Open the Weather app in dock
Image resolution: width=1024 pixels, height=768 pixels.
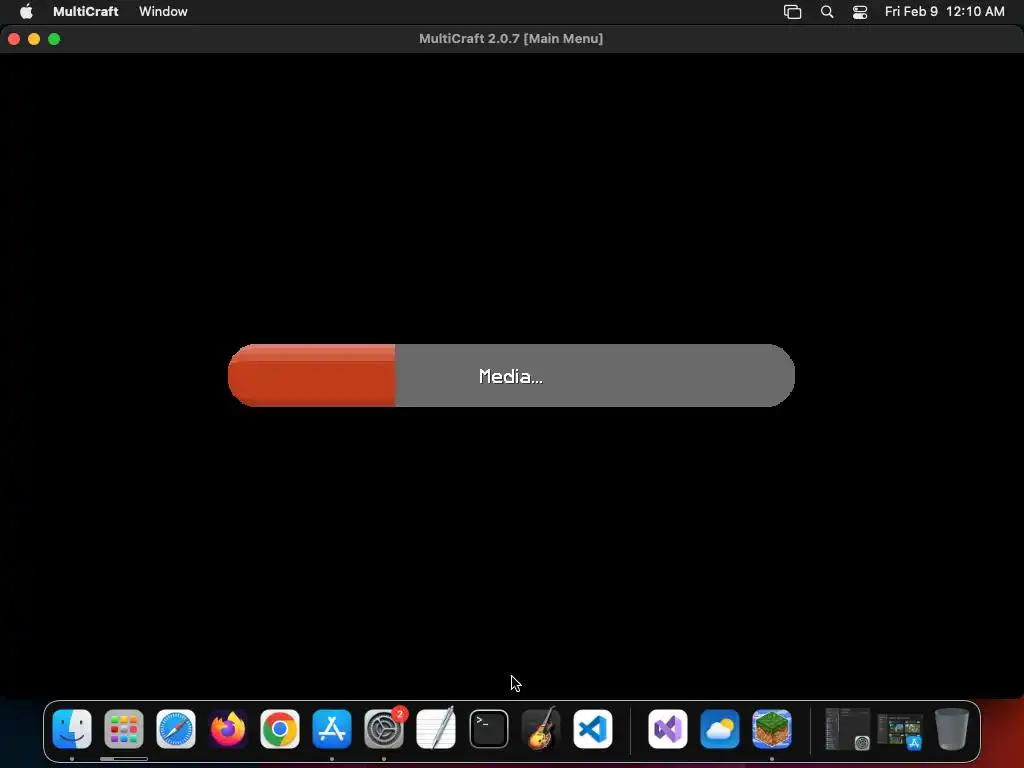[720, 728]
